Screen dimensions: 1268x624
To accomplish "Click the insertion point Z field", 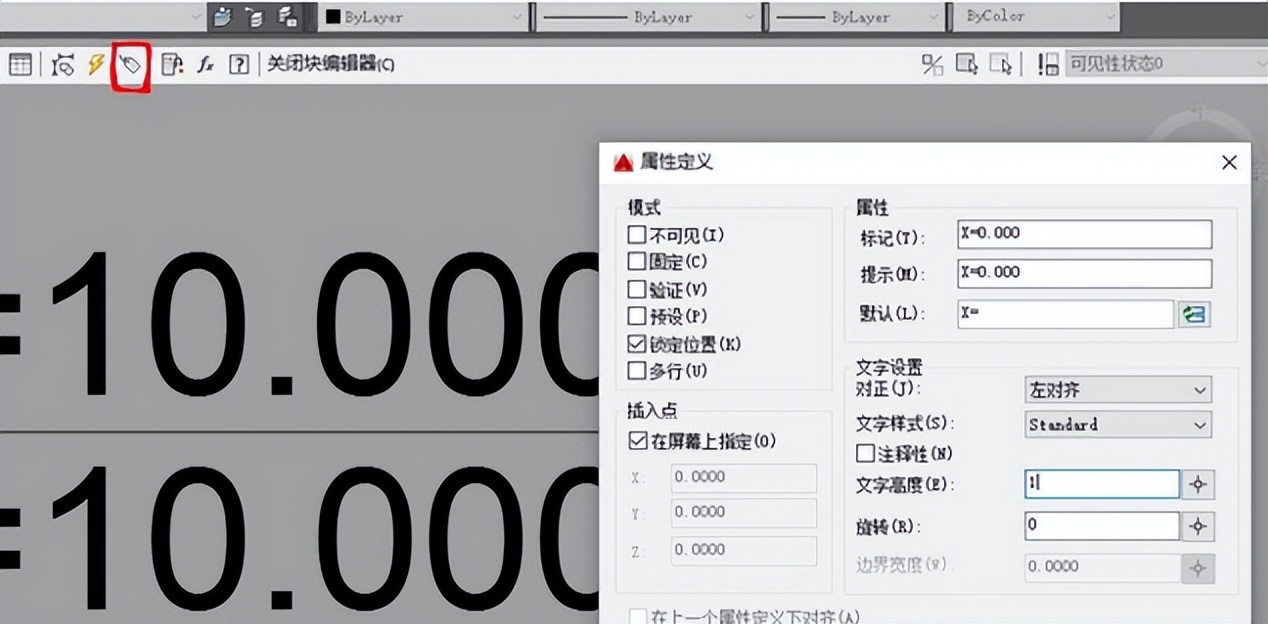I will 744,550.
